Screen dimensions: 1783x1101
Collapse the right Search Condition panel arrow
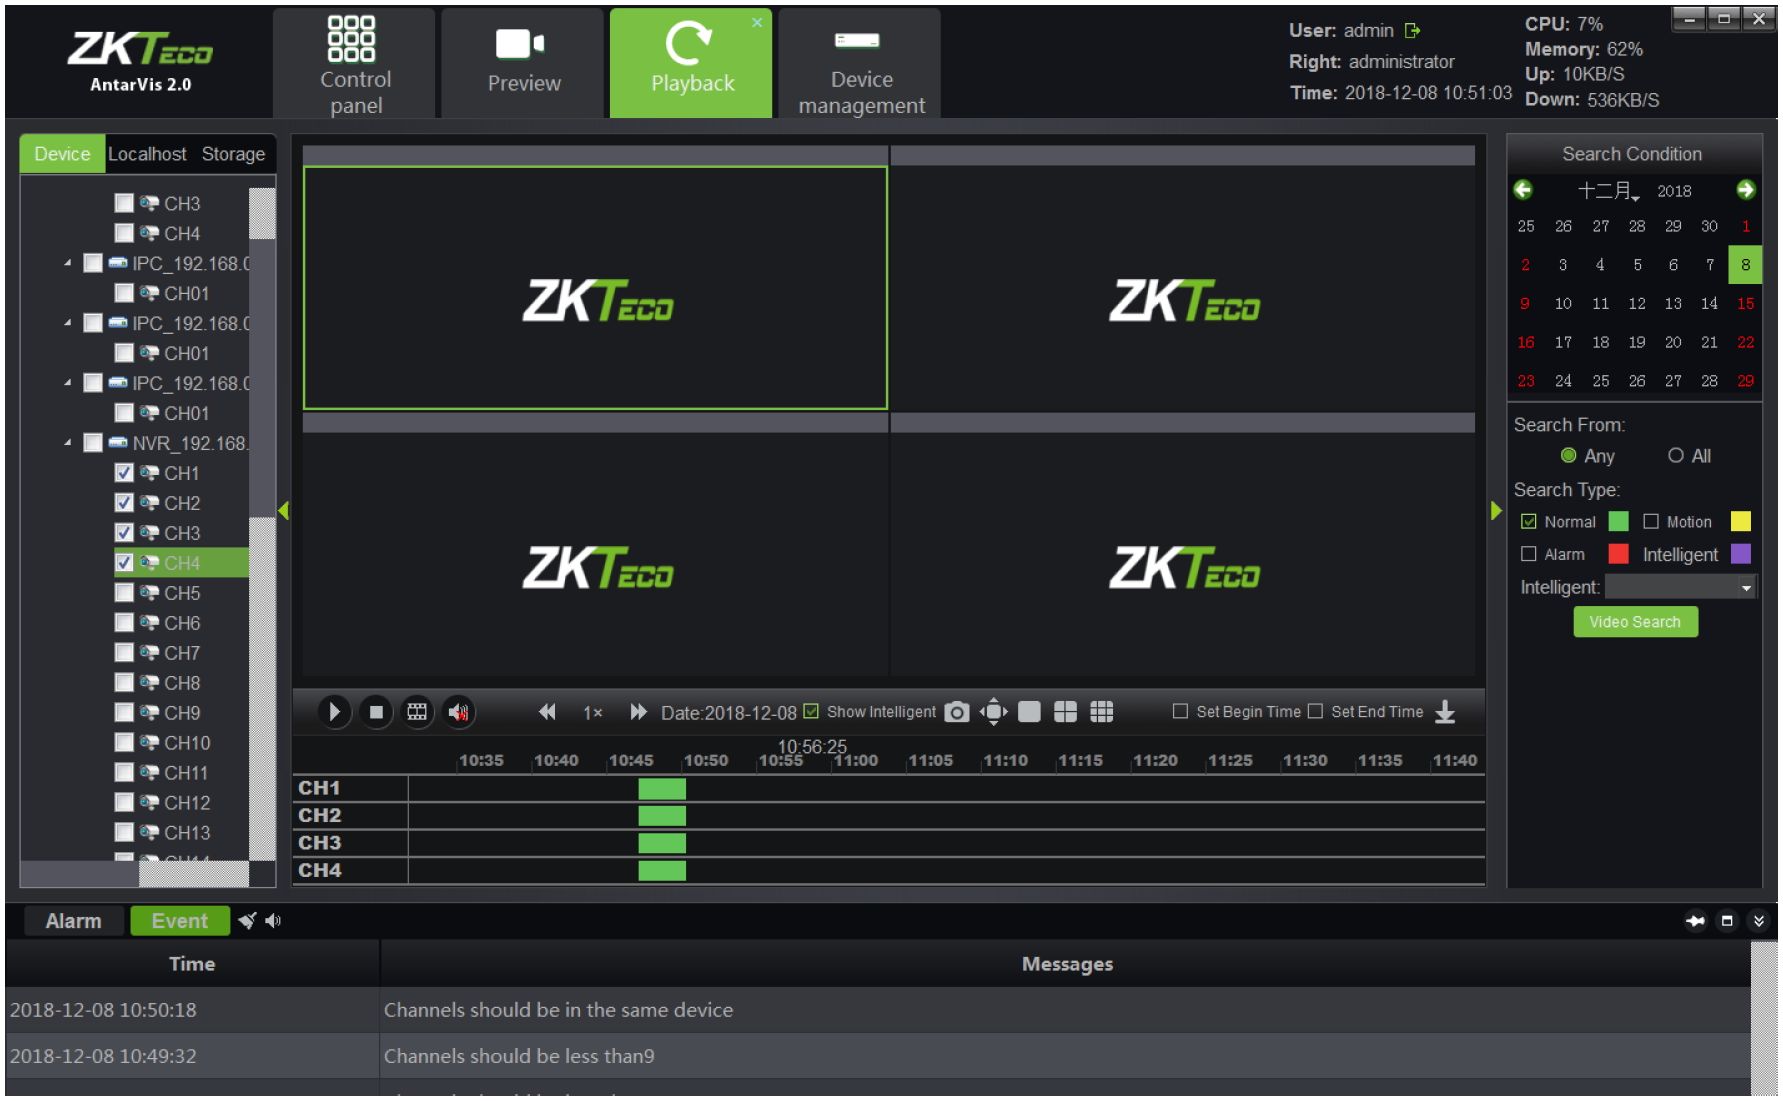click(1496, 511)
